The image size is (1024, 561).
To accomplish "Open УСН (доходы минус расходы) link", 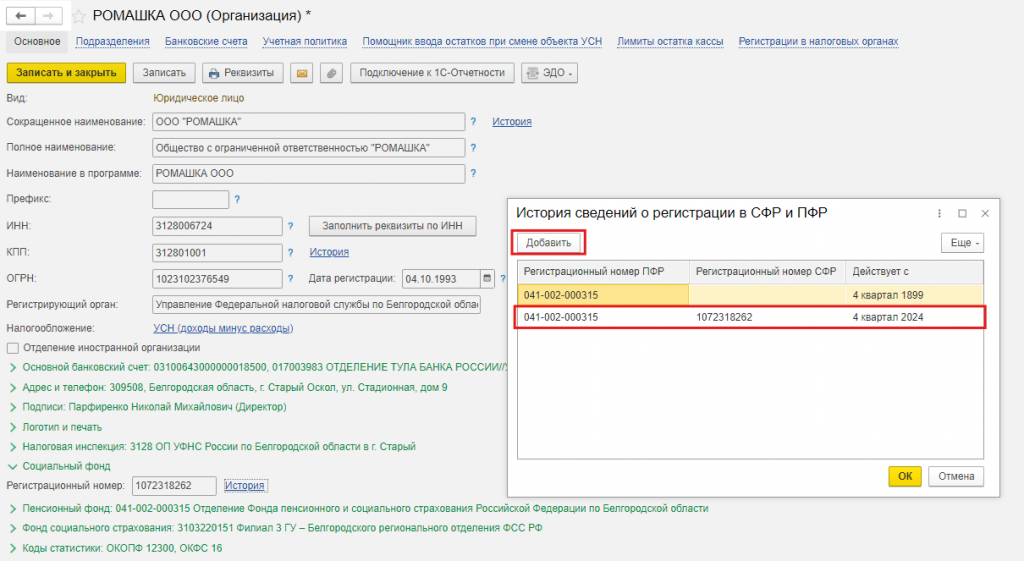I will point(223,329).
